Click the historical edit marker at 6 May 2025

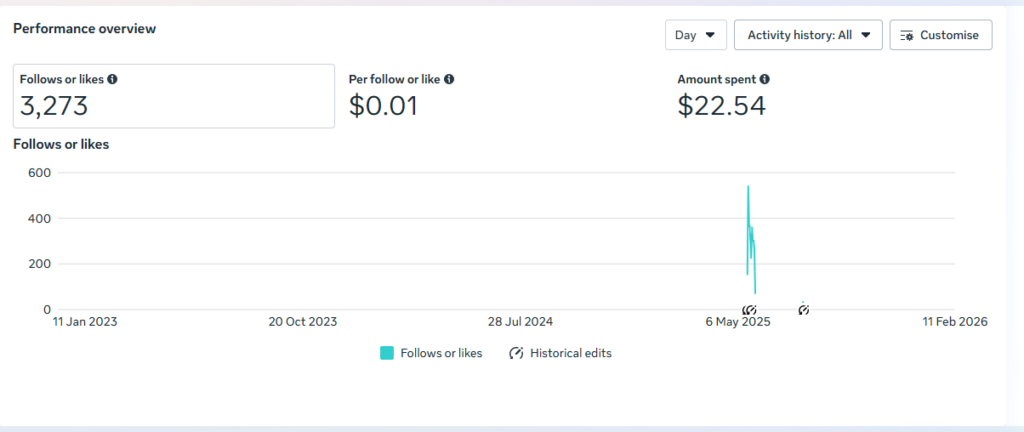pos(749,309)
